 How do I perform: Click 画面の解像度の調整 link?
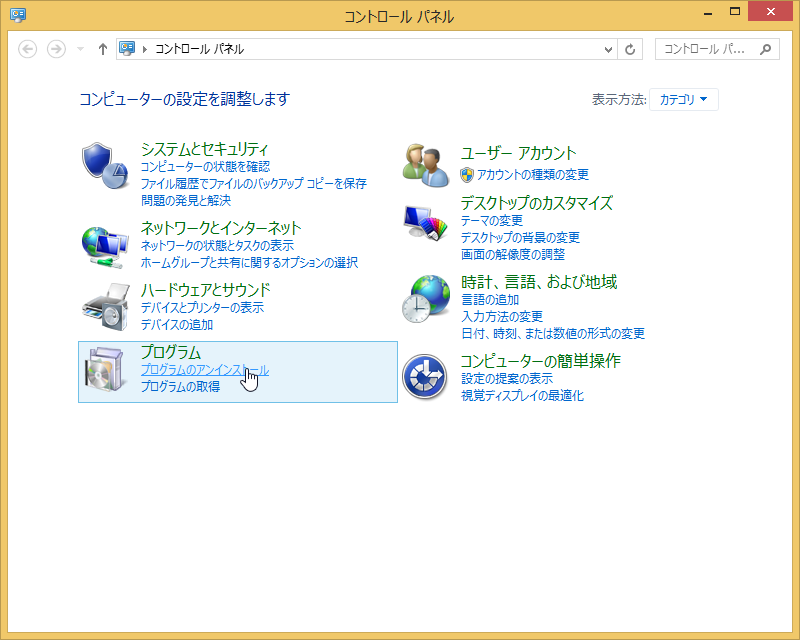coord(513,254)
